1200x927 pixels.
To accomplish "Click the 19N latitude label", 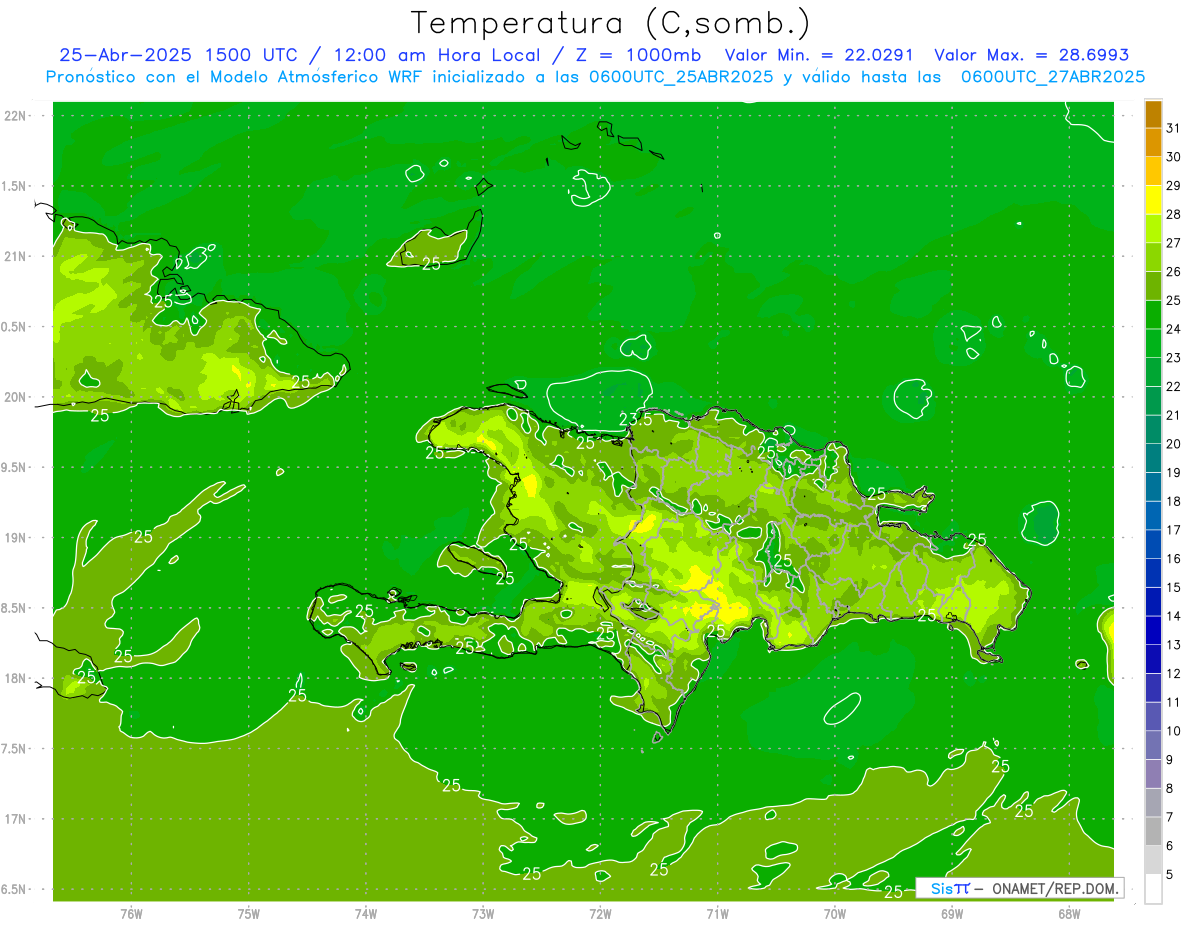I will point(16,538).
